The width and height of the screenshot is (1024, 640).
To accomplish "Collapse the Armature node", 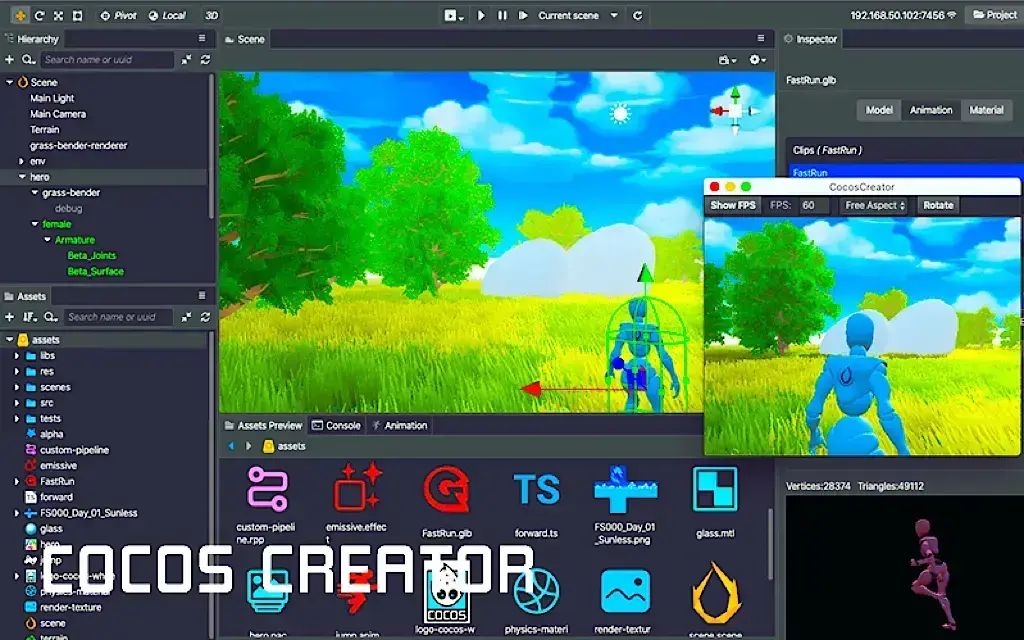I will [x=47, y=240].
